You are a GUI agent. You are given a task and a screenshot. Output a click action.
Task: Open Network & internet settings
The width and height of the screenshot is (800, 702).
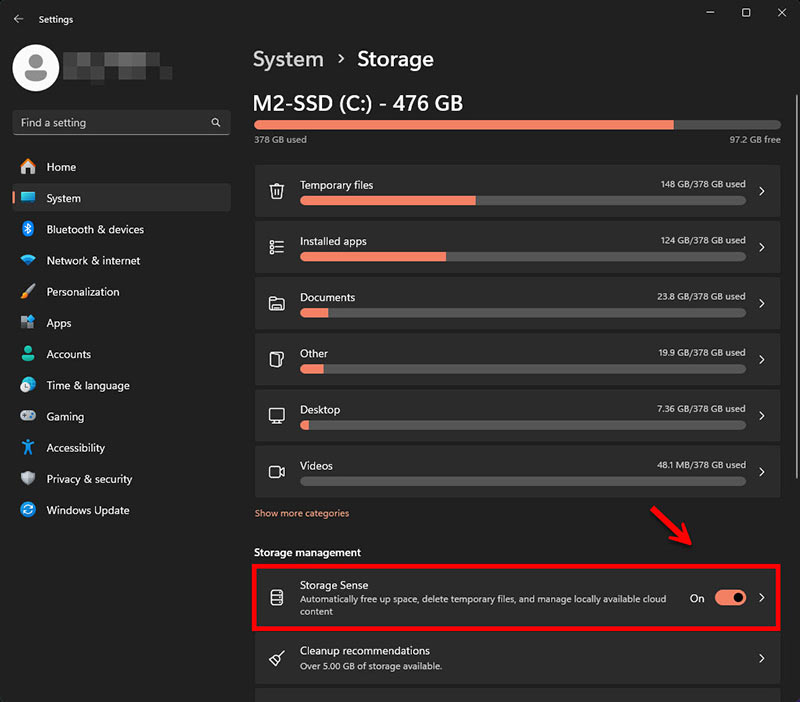pos(121,260)
